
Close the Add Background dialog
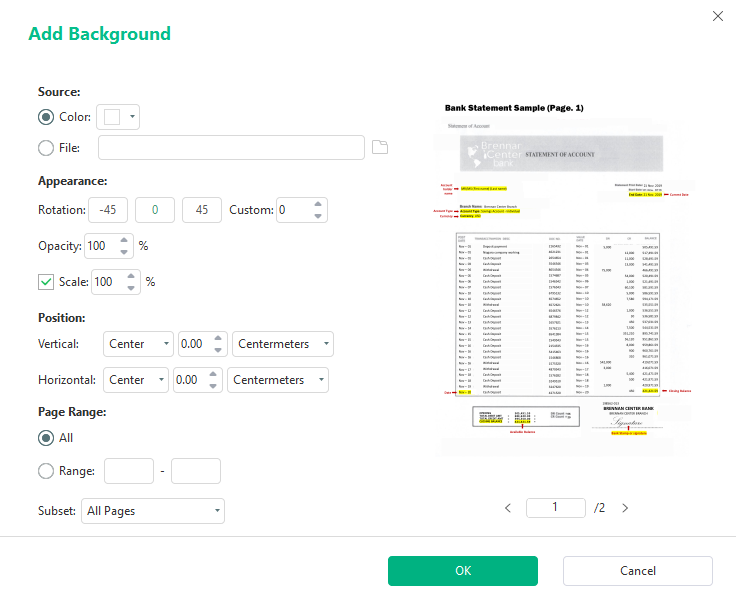(718, 16)
